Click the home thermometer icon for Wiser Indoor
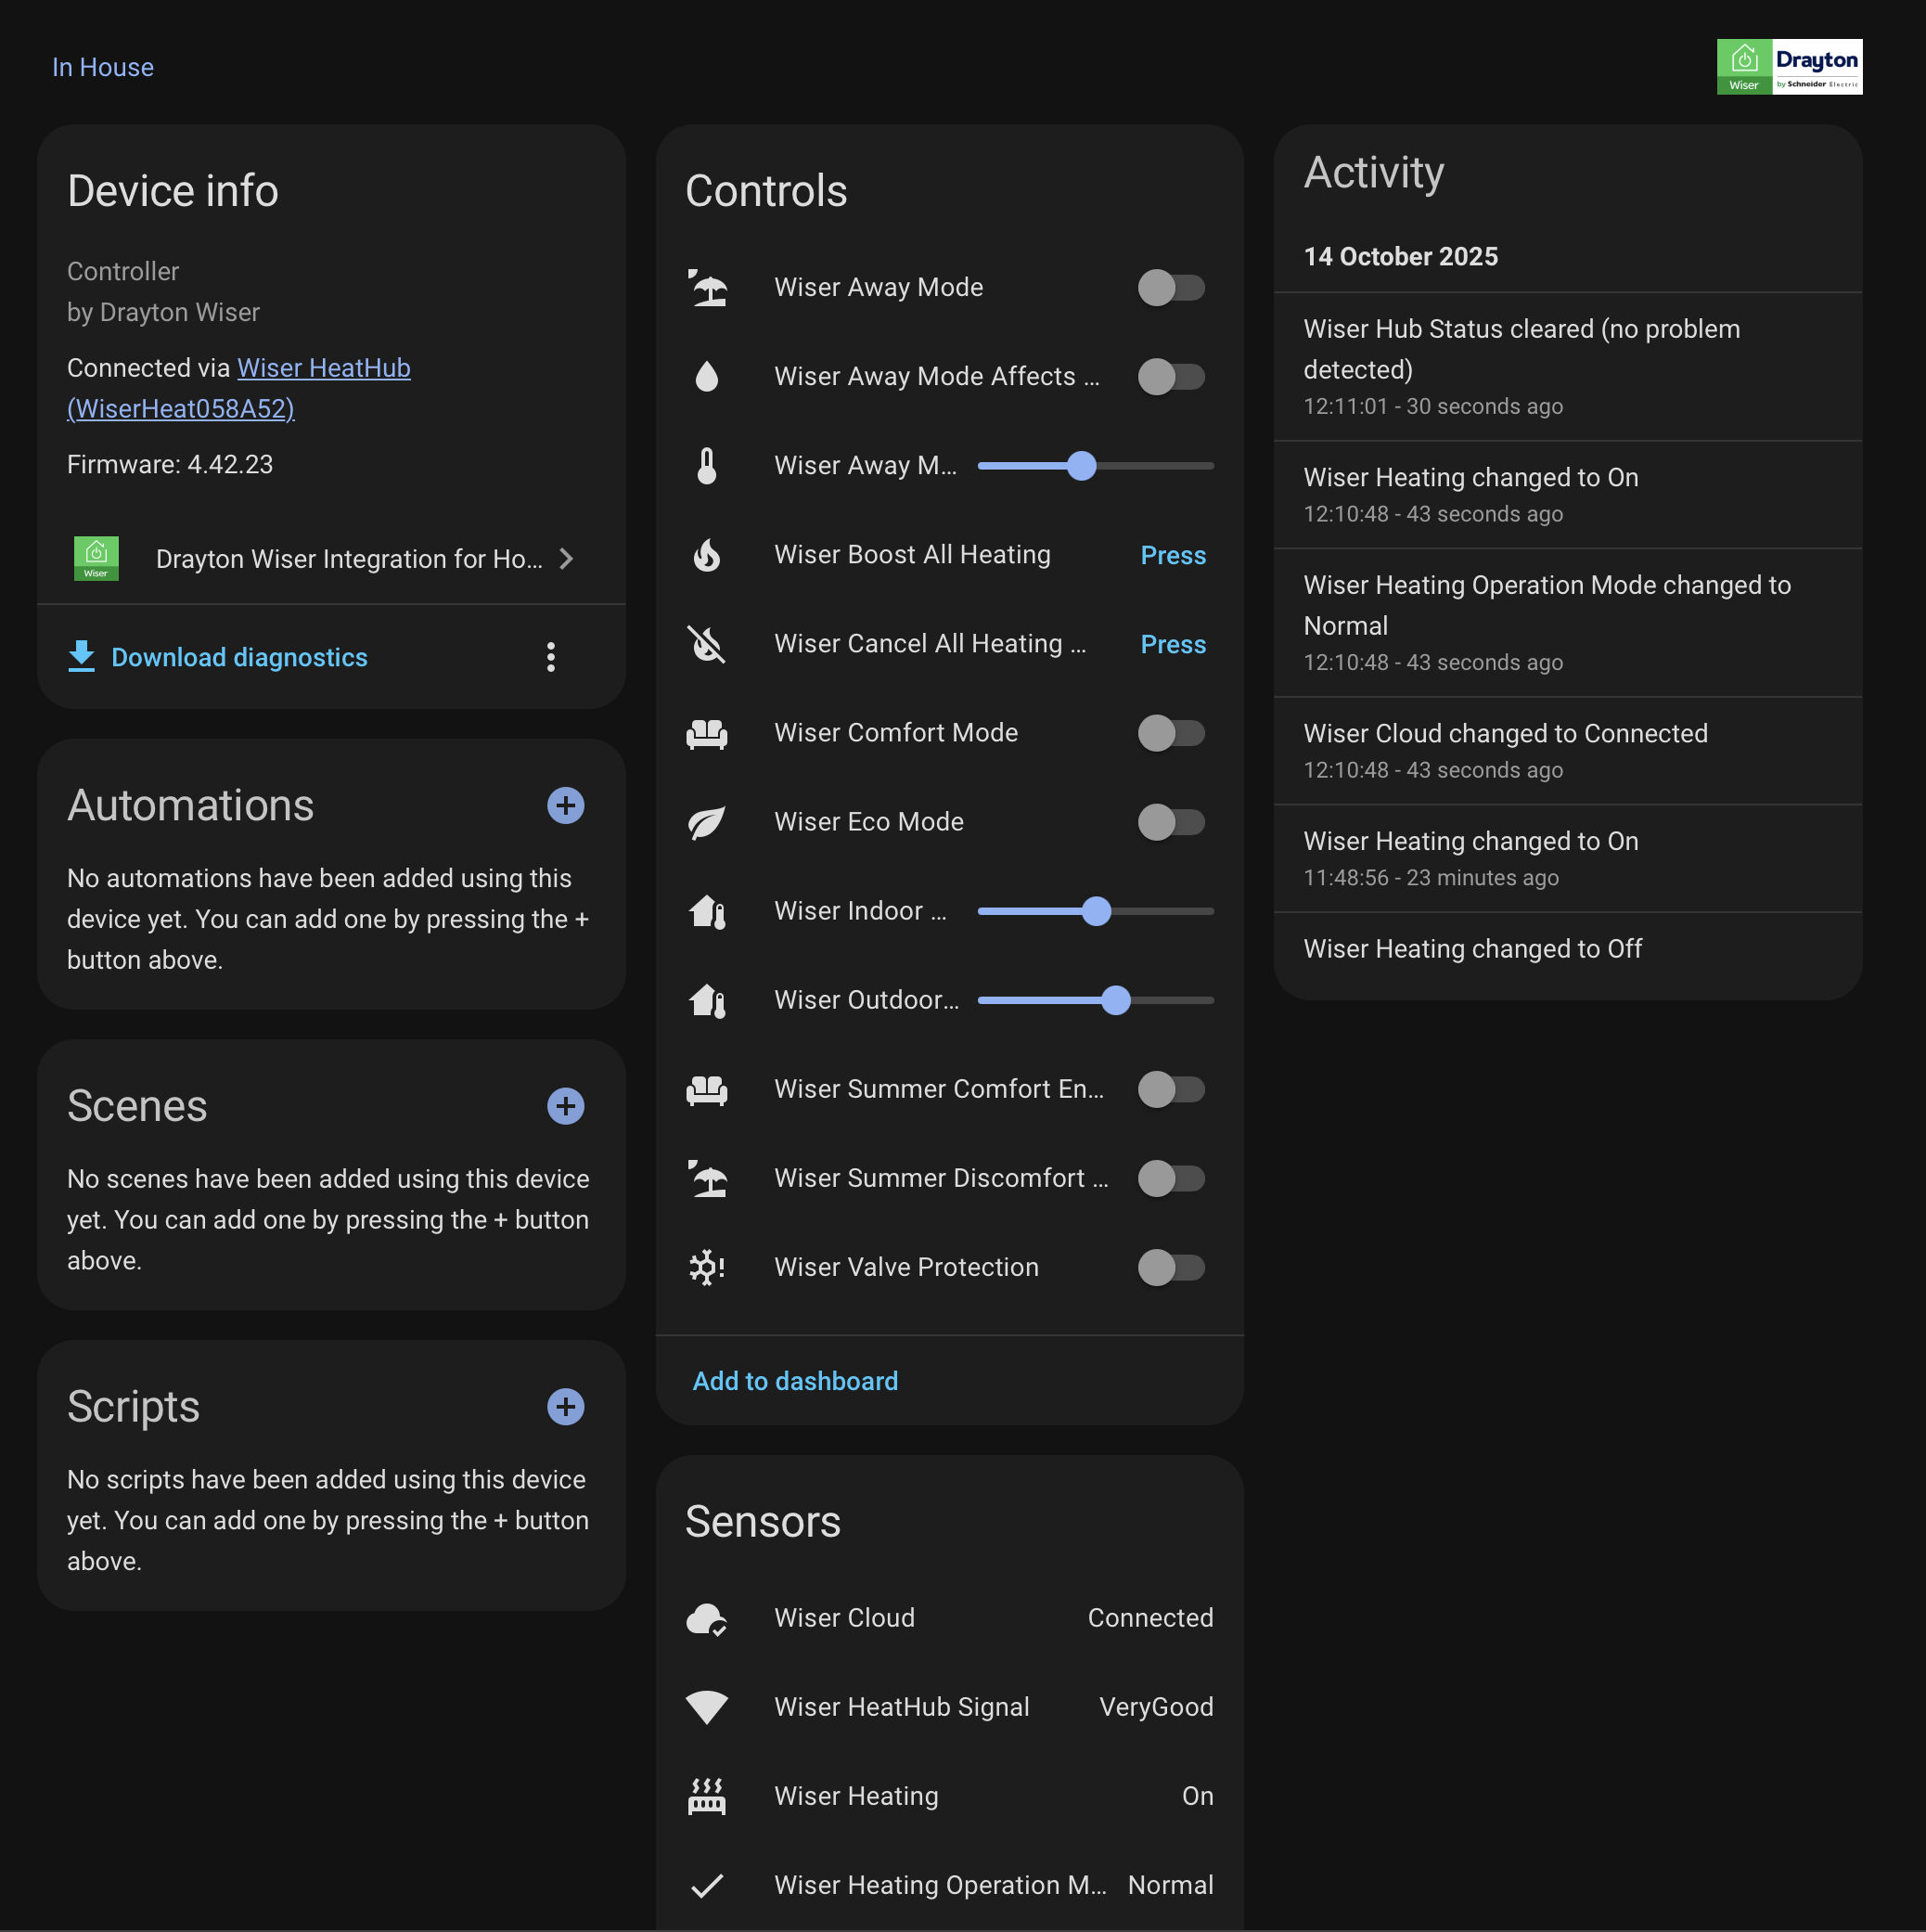The height and width of the screenshot is (1932, 1926). point(707,911)
